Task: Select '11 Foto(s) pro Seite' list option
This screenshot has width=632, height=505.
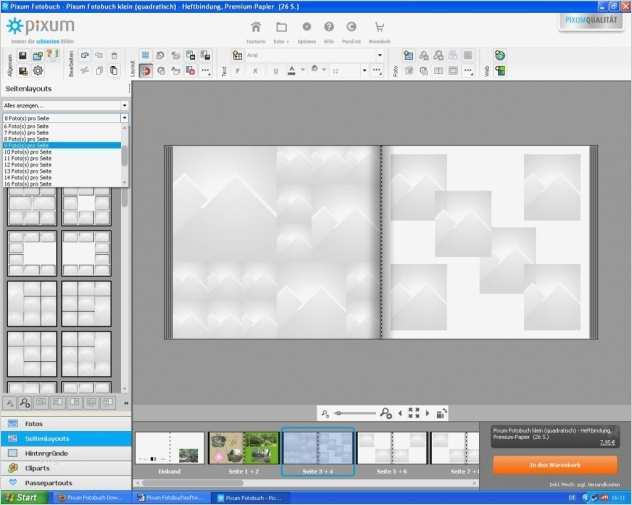Action: pyautogui.click(x=62, y=158)
